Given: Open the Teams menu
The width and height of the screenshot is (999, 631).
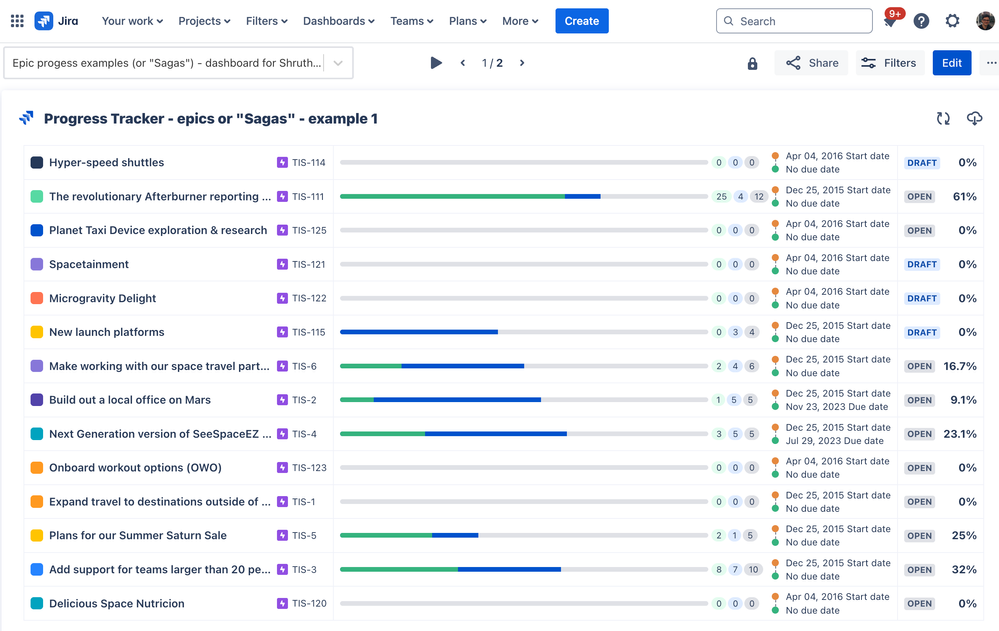Looking at the screenshot, I should pyautogui.click(x=412, y=21).
